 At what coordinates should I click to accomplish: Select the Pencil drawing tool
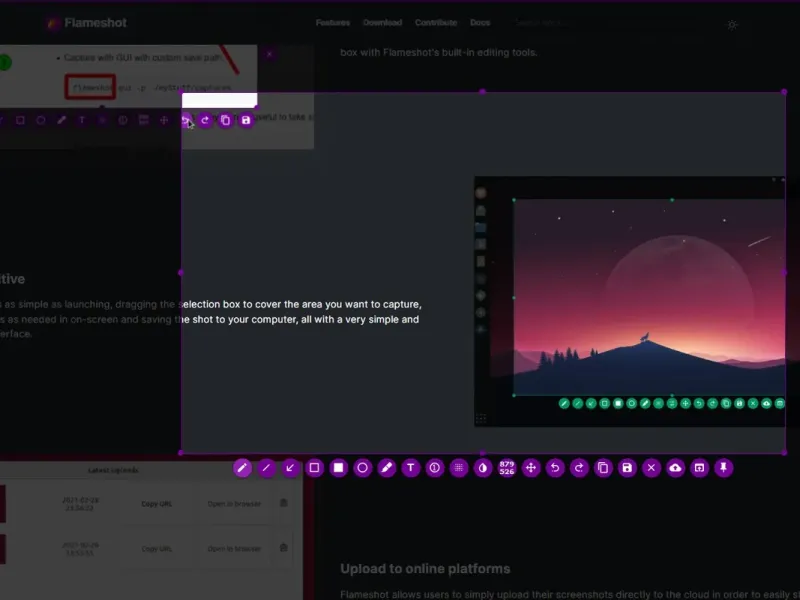coord(242,468)
